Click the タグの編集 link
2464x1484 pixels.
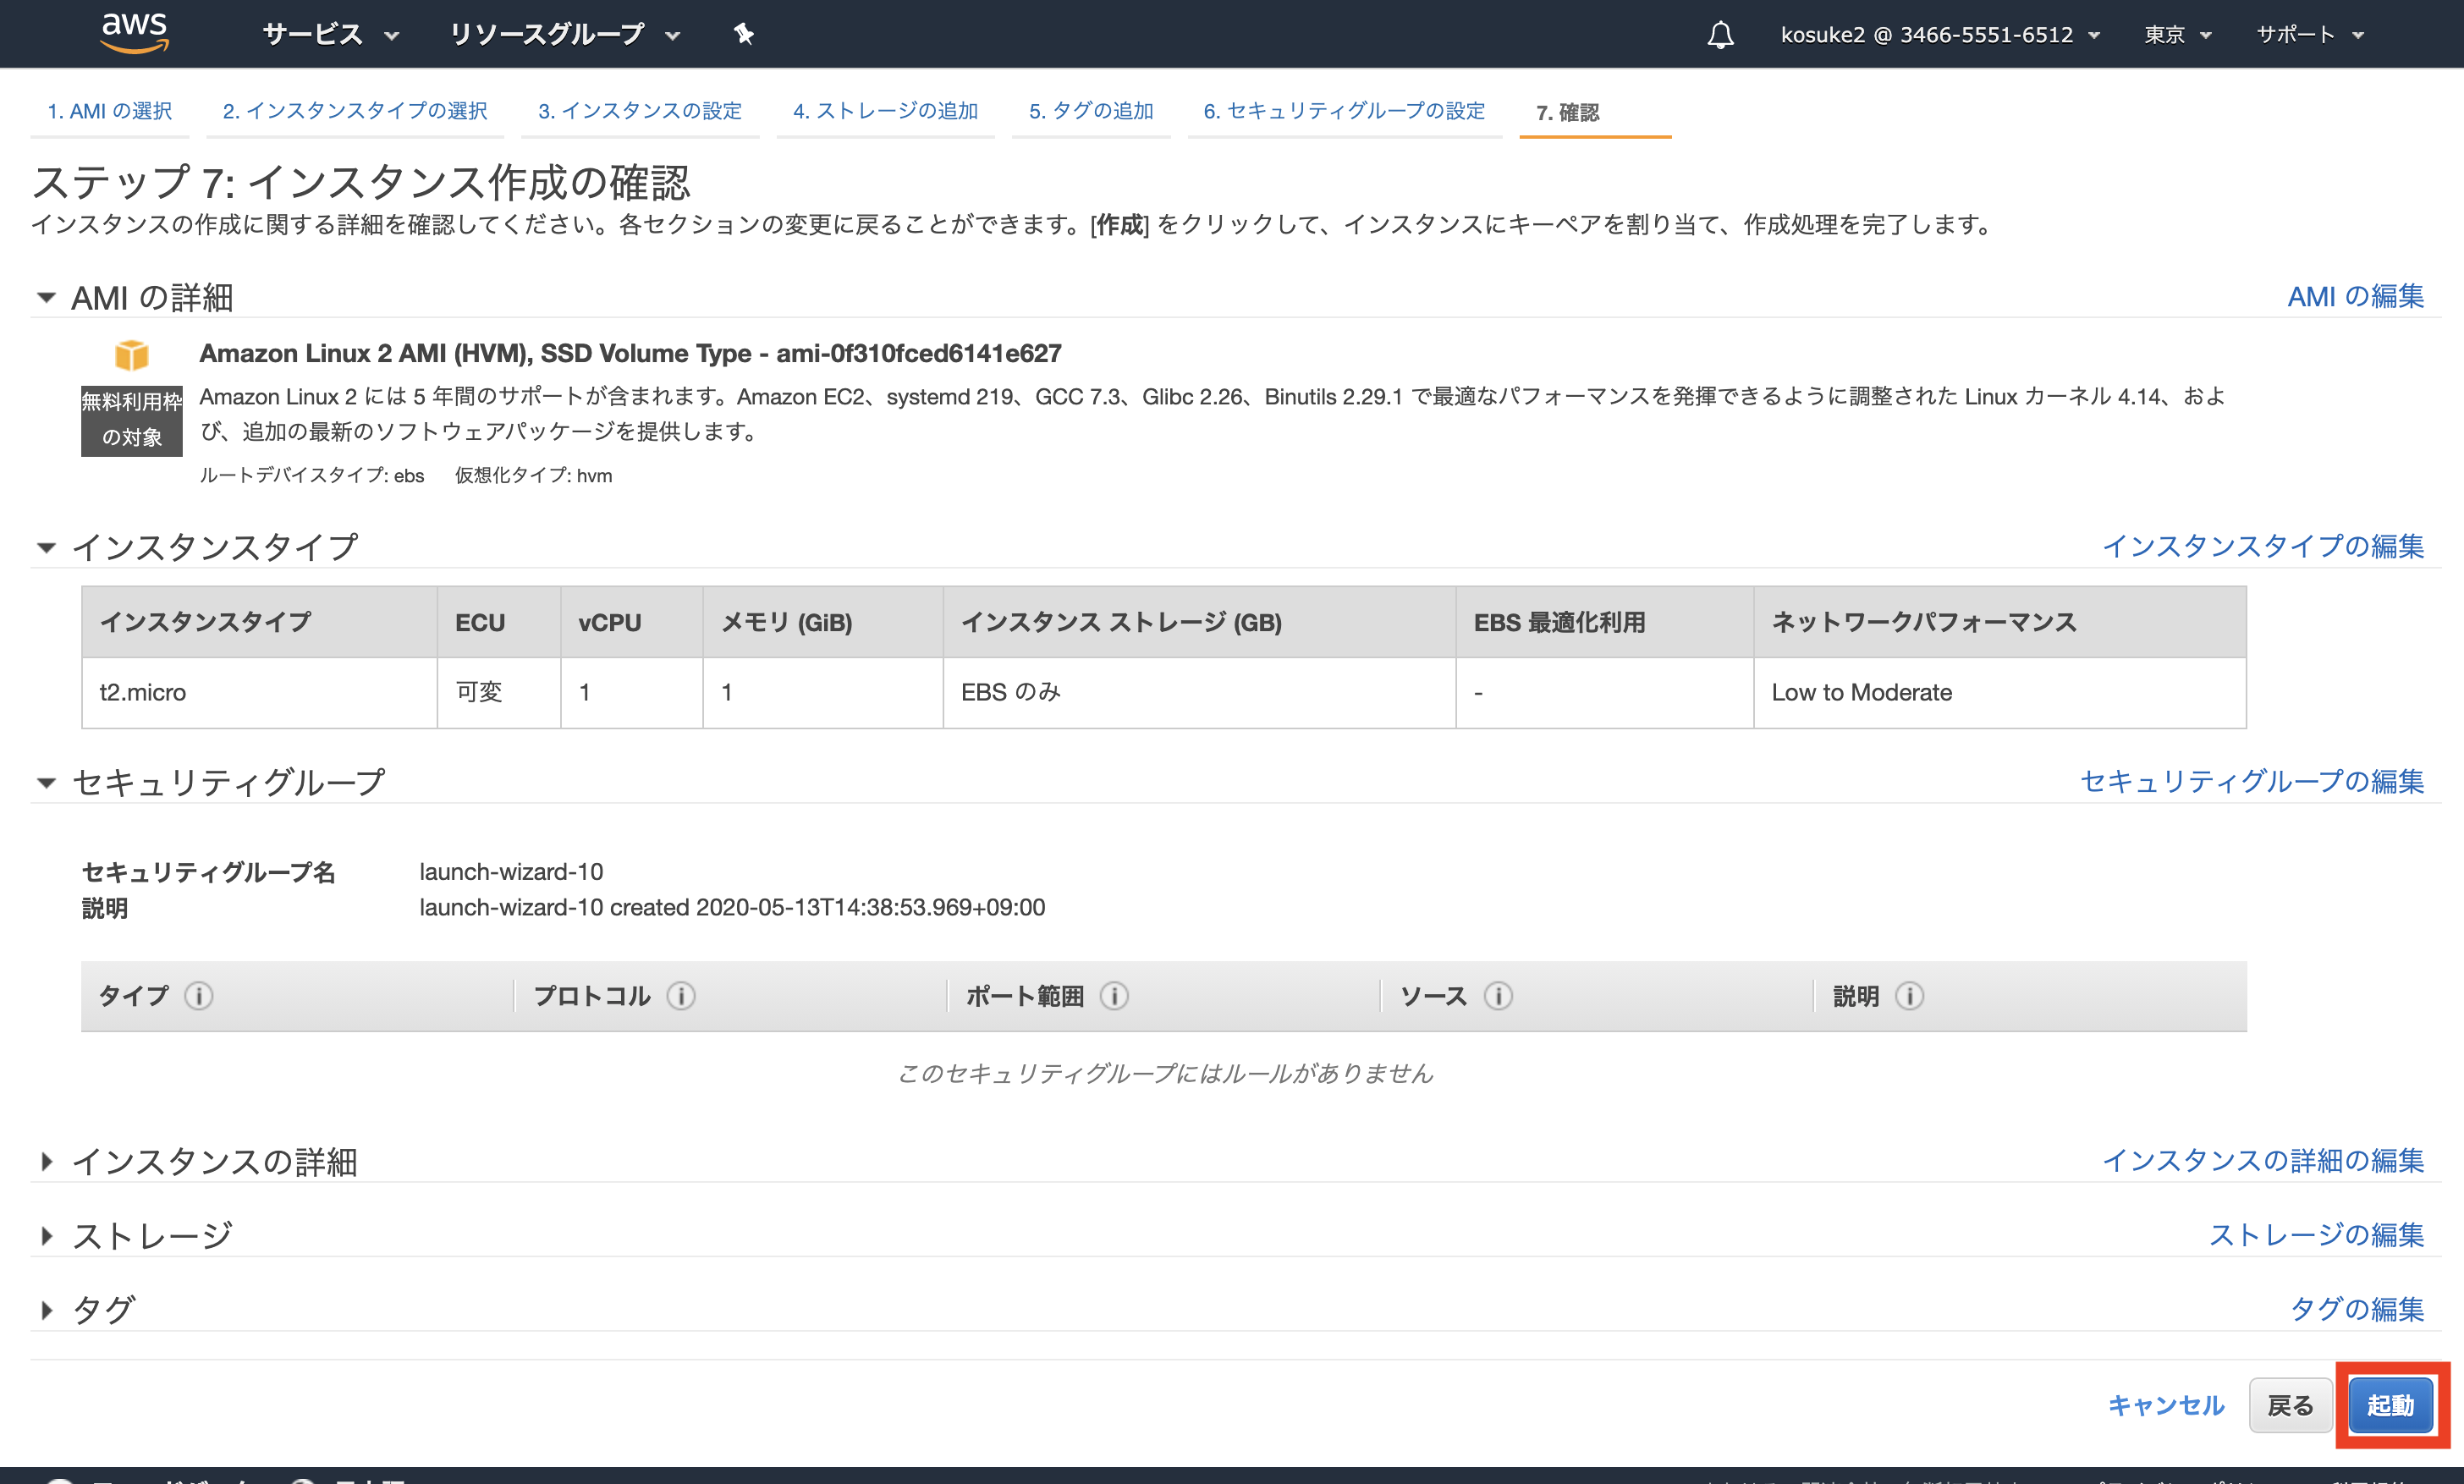[x=2357, y=1309]
